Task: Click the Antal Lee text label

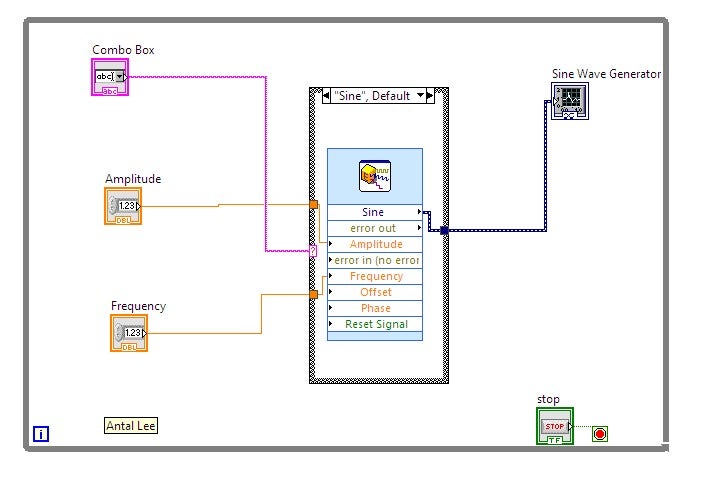Action: (131, 426)
